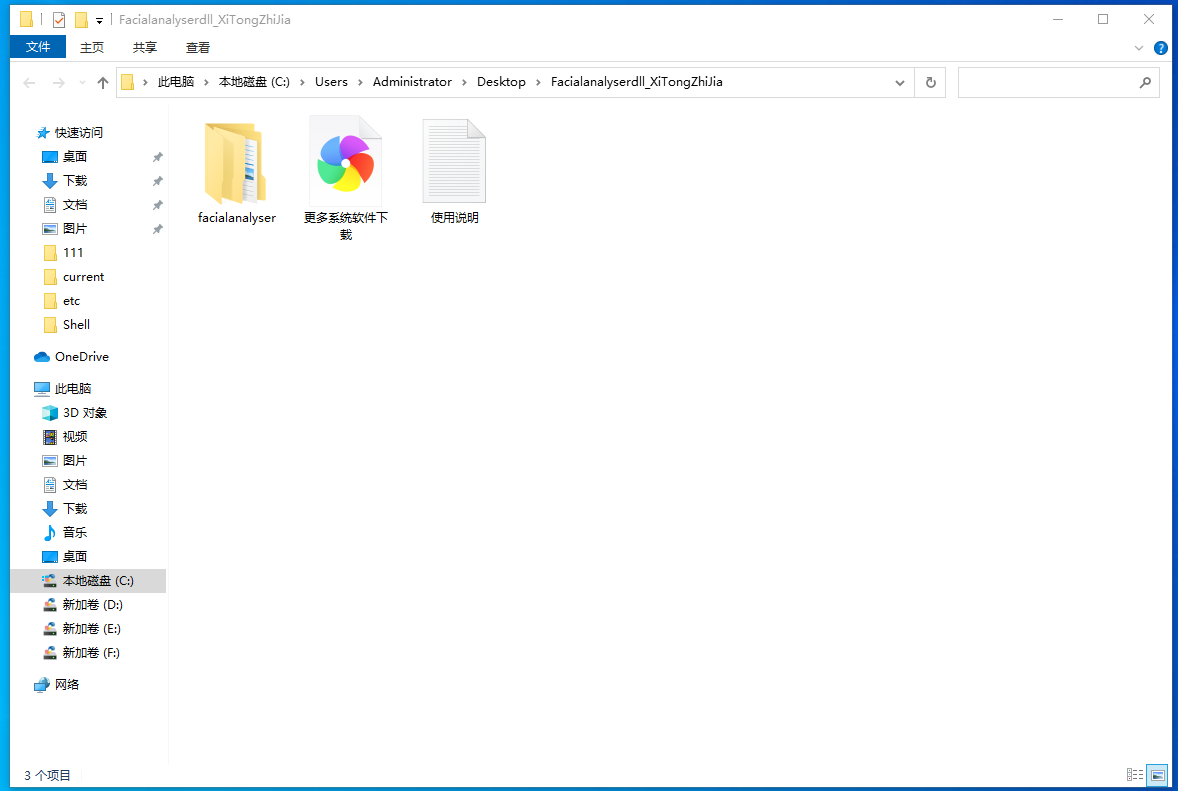The height and width of the screenshot is (791, 1178).
Task: Open the etc folder in sidebar
Action: click(x=71, y=300)
